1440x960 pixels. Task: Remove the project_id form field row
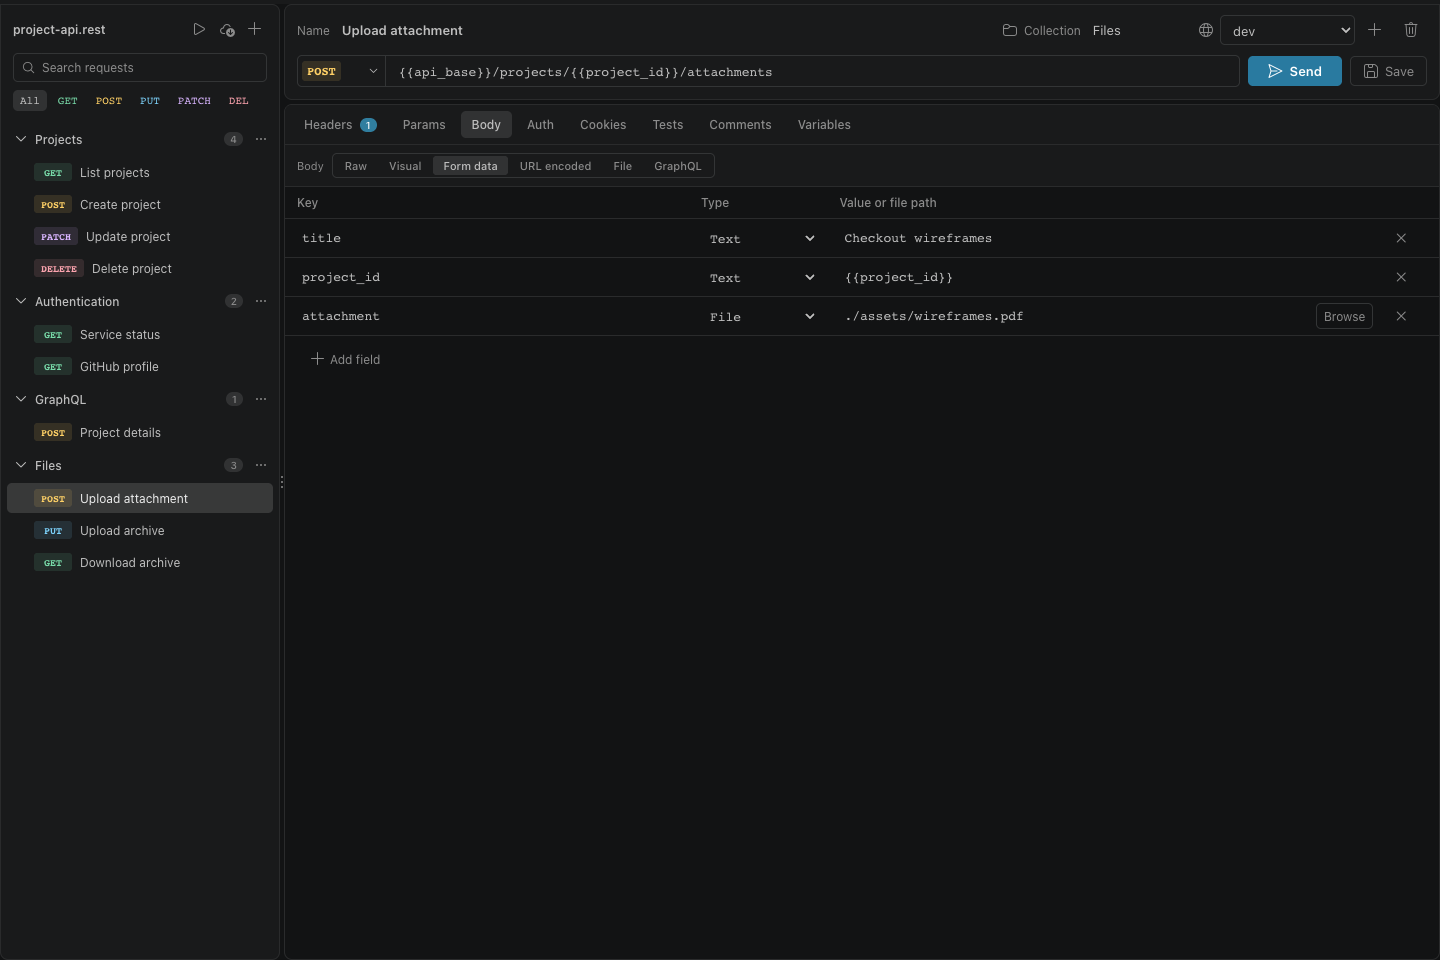(1401, 277)
